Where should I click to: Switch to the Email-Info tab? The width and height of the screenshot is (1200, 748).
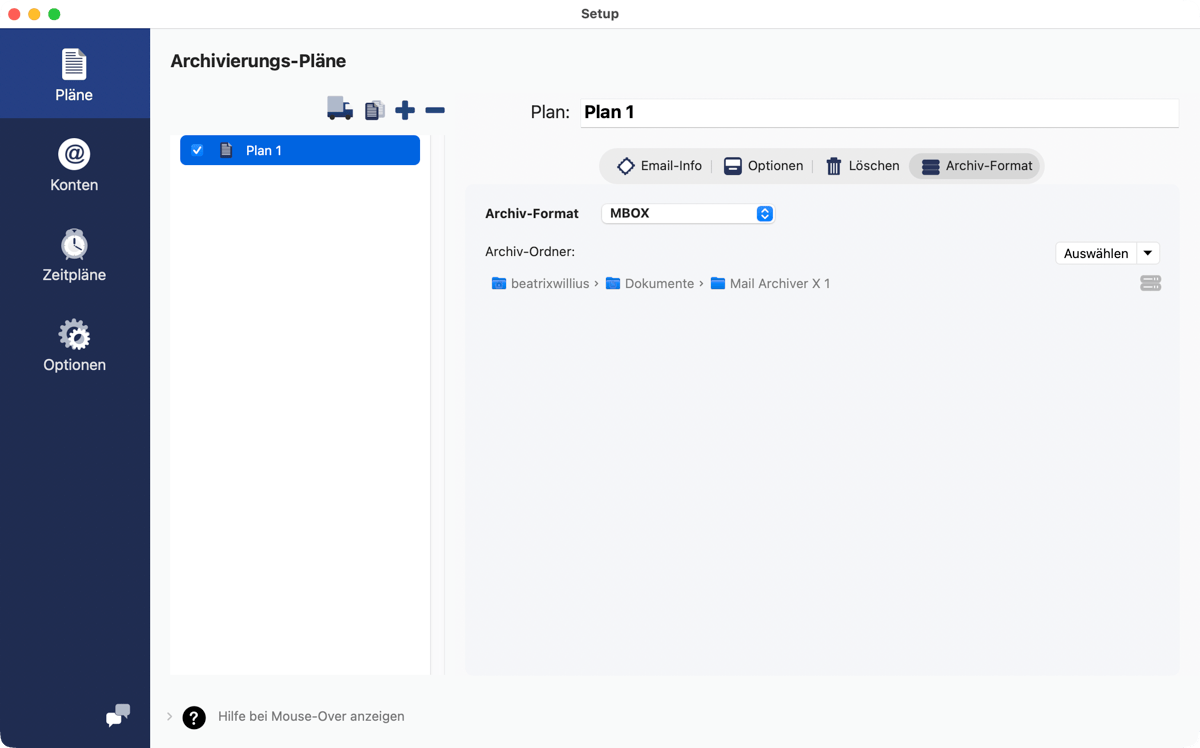point(660,166)
